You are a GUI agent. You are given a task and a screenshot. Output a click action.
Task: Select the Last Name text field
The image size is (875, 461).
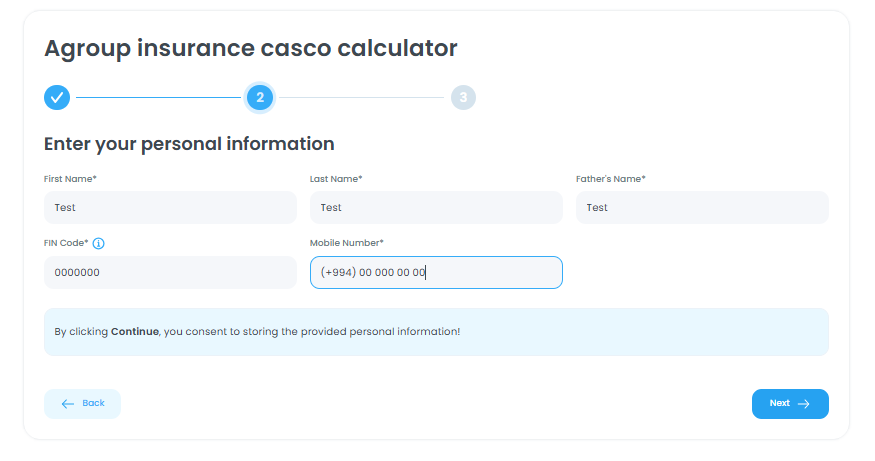(436, 208)
